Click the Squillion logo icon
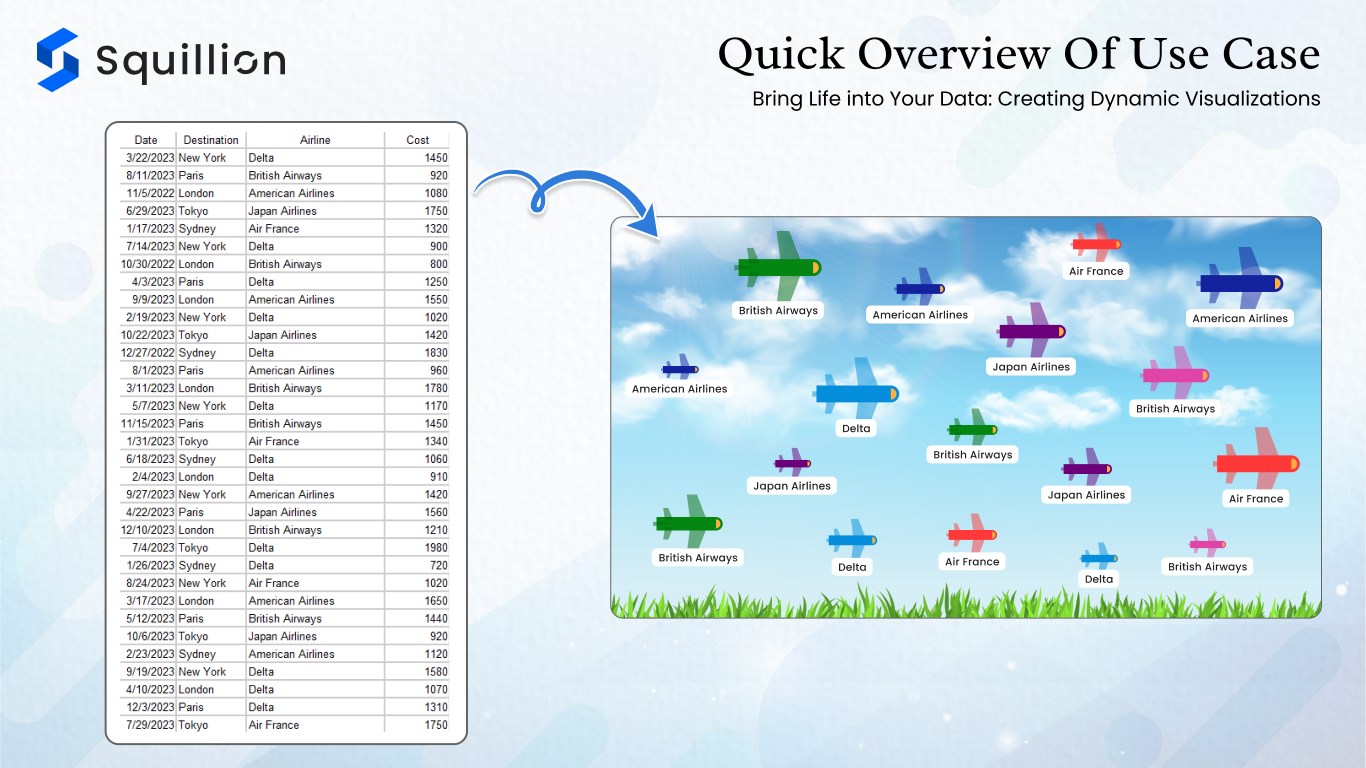This screenshot has width=1366, height=768. coord(57,60)
